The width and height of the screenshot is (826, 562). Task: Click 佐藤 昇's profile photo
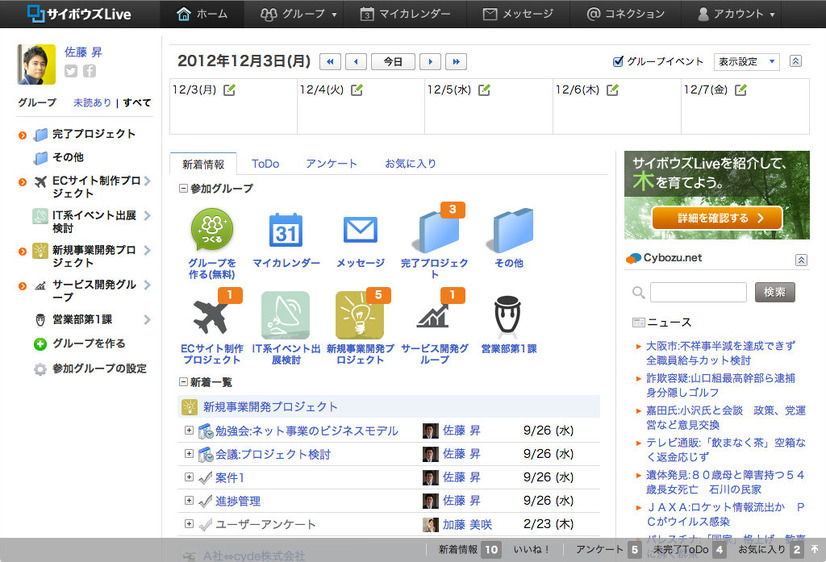pyautogui.click(x=36, y=64)
